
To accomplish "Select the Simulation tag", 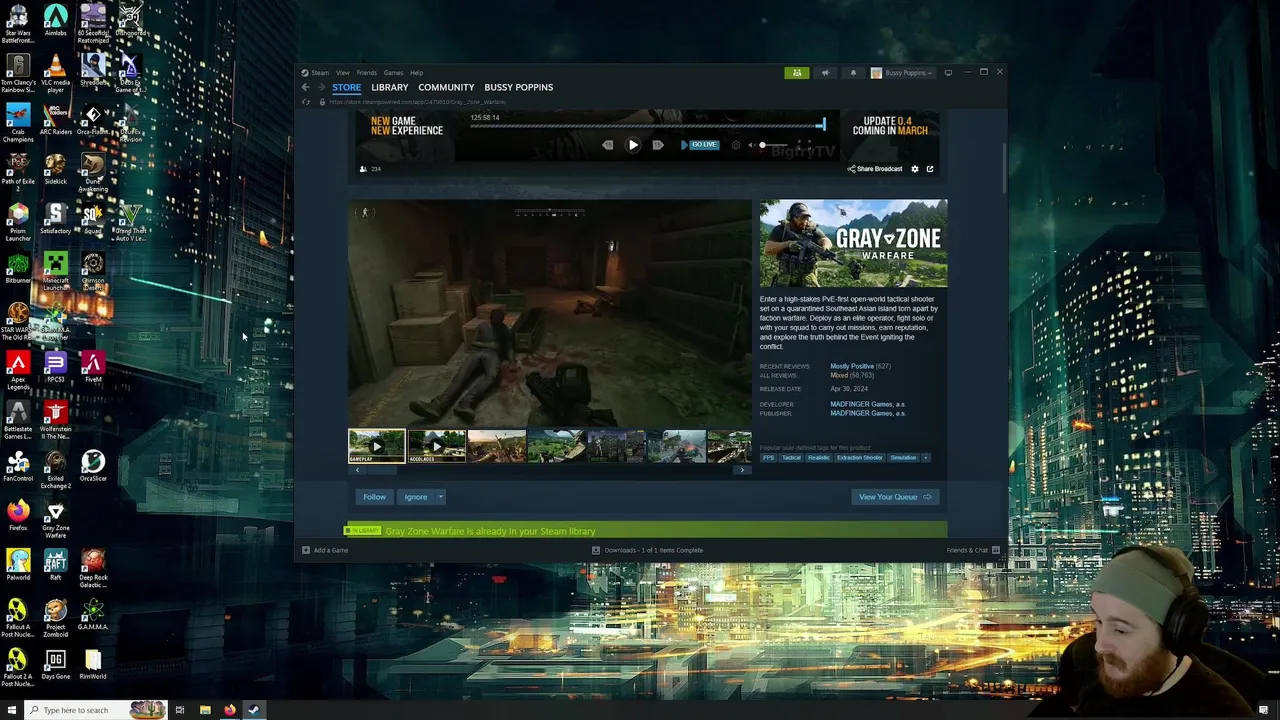I will point(903,458).
